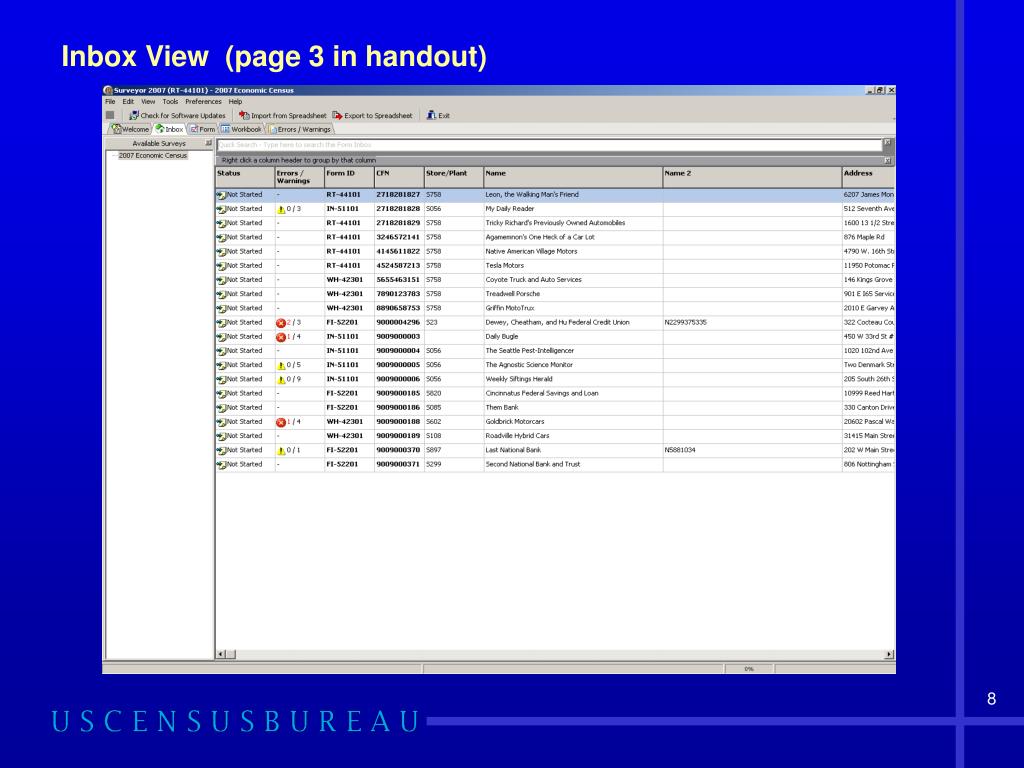Click the pin icon beside Available Surveys
Screen dimensions: 1024x768
(x=208, y=143)
